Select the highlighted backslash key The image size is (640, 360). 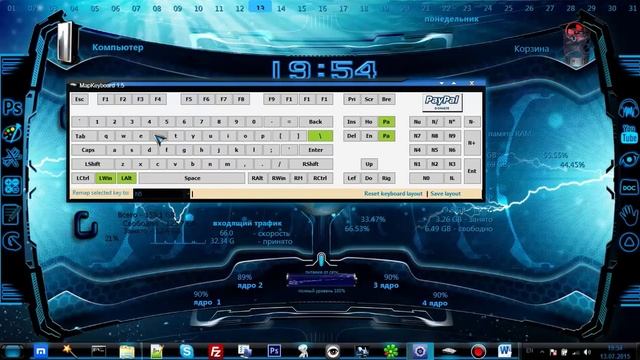click(320, 136)
